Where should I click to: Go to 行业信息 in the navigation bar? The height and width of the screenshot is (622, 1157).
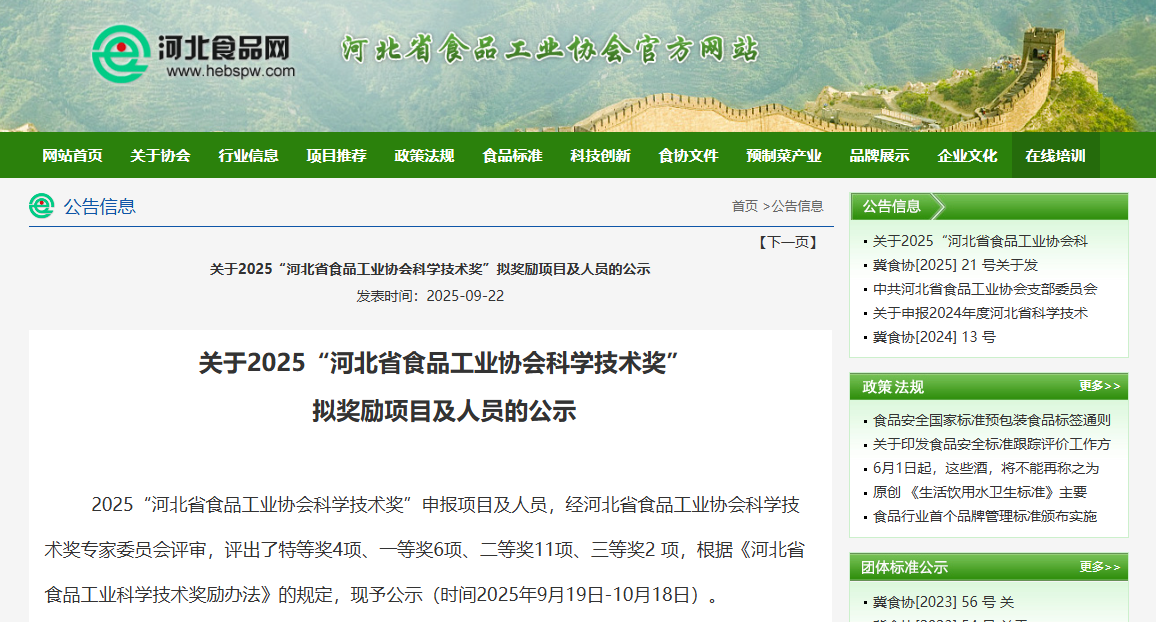[248, 156]
